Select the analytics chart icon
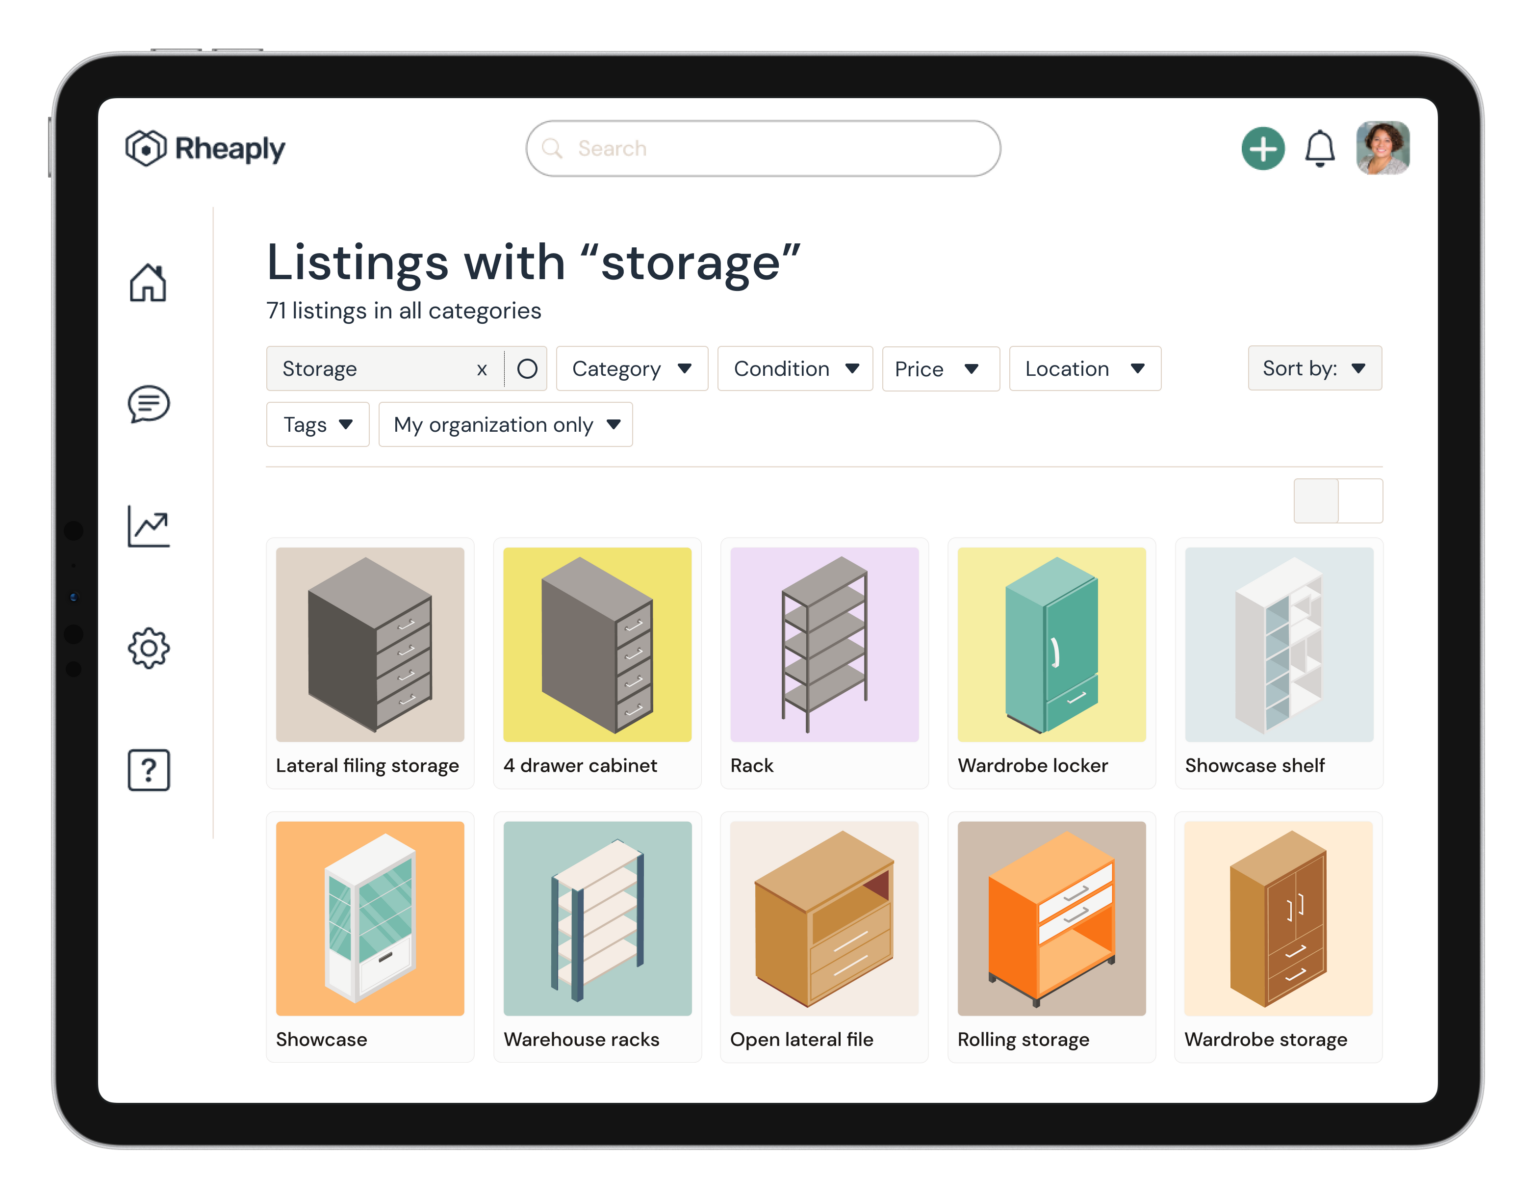The width and height of the screenshot is (1536, 1201). [x=148, y=527]
